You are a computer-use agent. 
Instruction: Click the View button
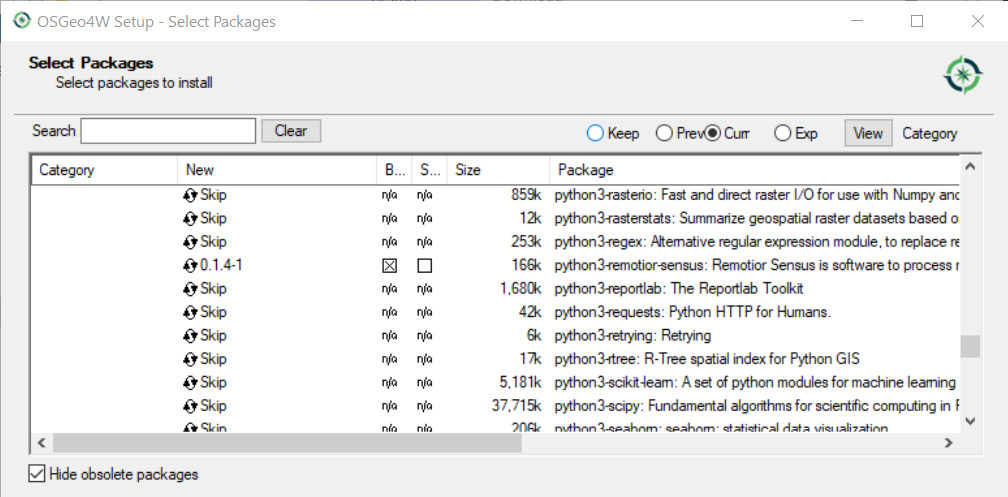[868, 133]
